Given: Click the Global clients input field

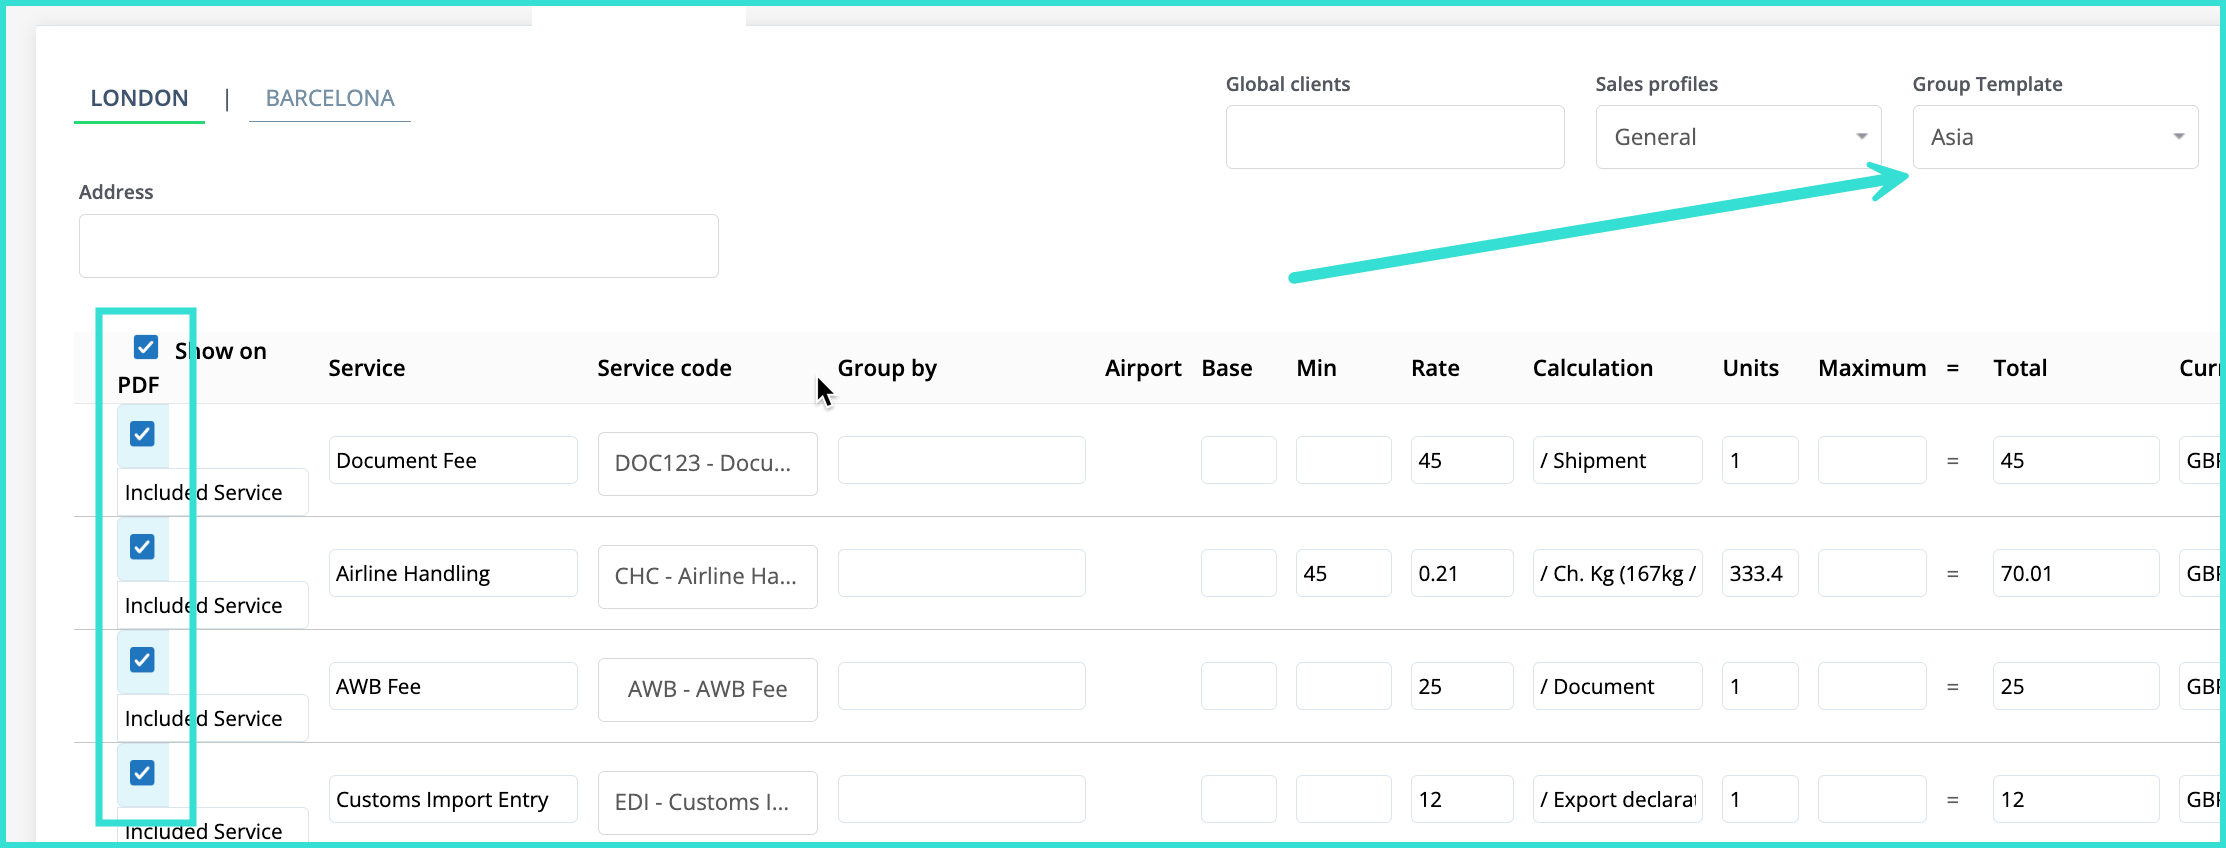Looking at the screenshot, I should [1394, 137].
